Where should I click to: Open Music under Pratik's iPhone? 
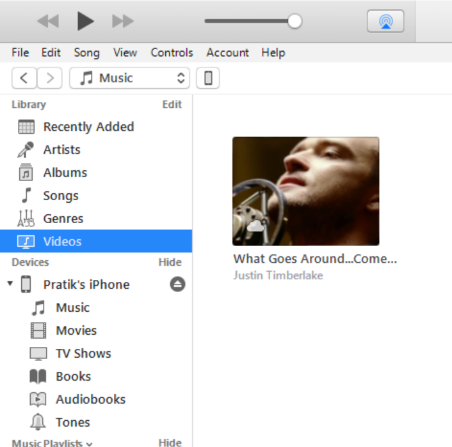pos(73,308)
